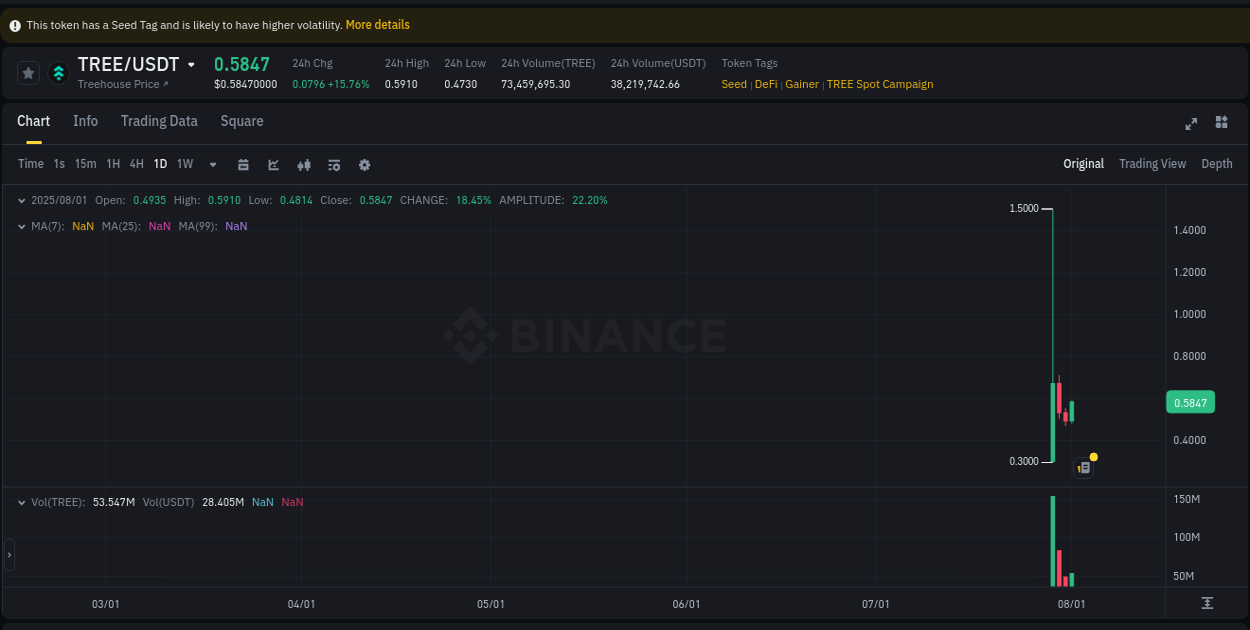The height and width of the screenshot is (630, 1250).
Task: Open the Square tab
Action: click(241, 121)
